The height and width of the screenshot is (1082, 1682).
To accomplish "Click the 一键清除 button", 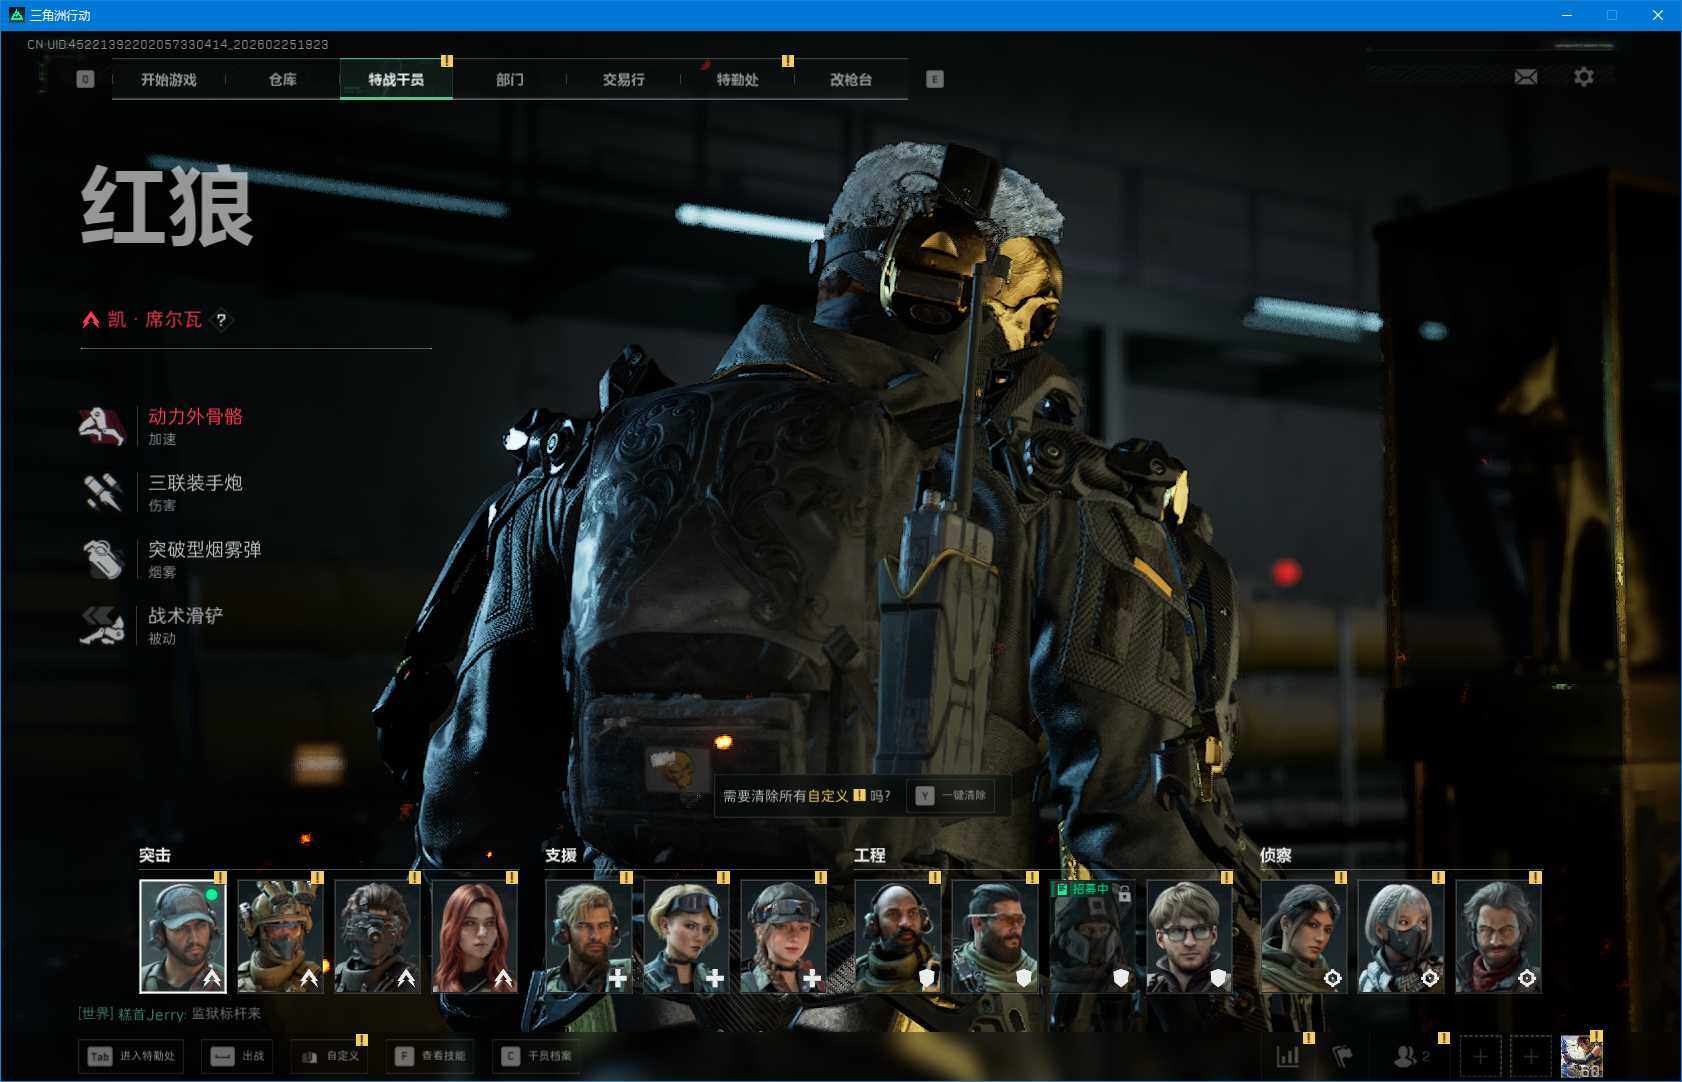I will 951,795.
